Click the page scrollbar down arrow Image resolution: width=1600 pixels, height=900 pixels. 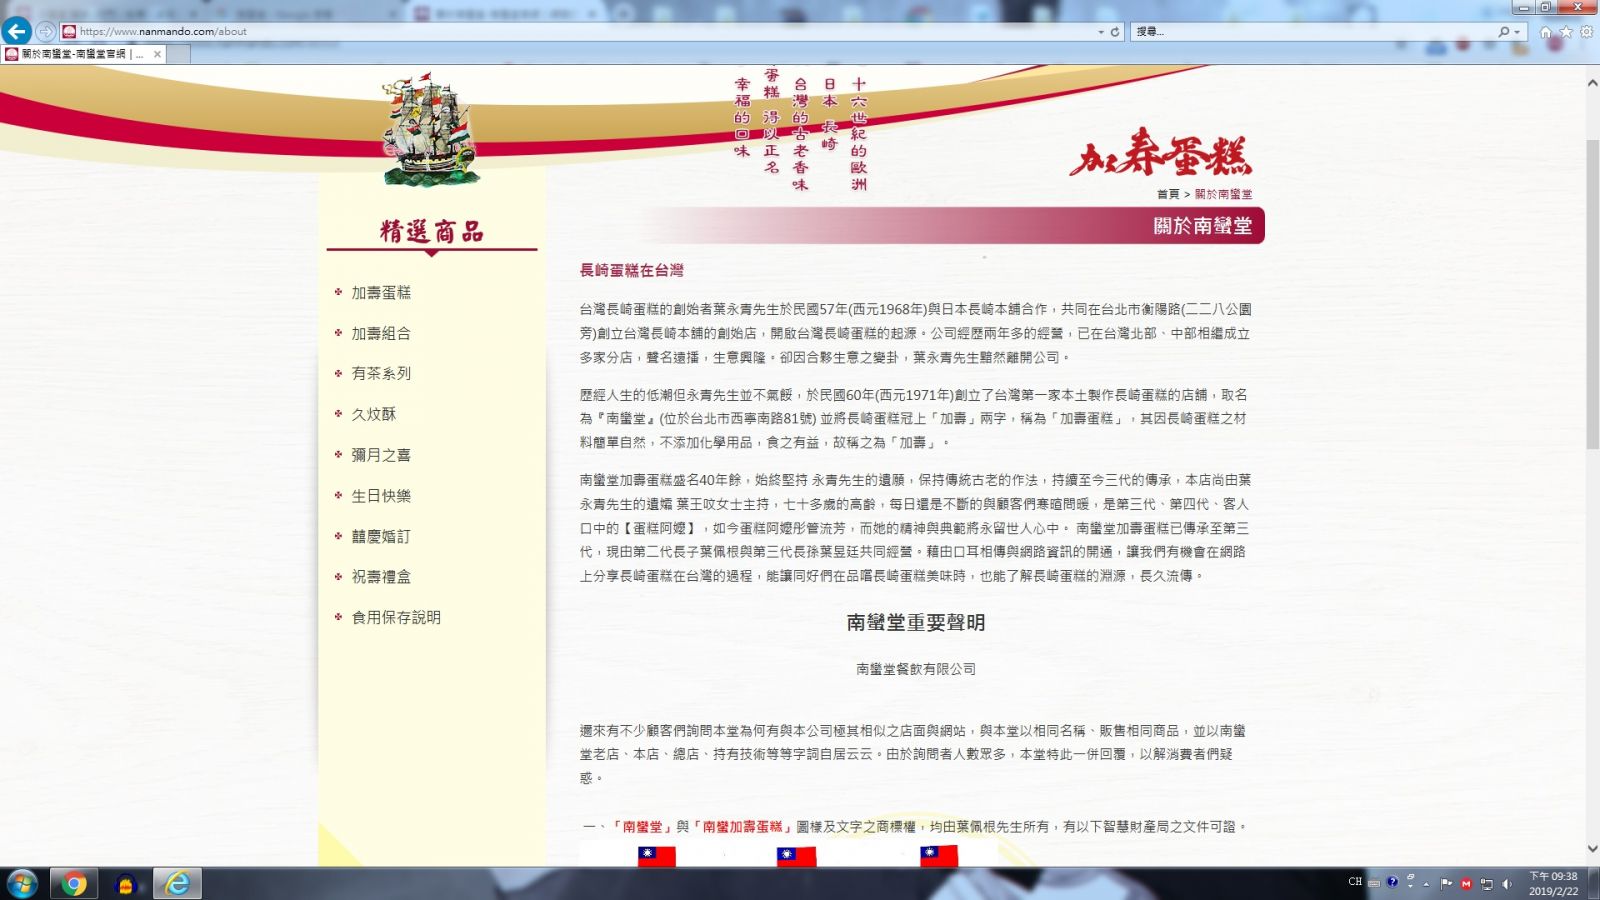pos(1592,849)
